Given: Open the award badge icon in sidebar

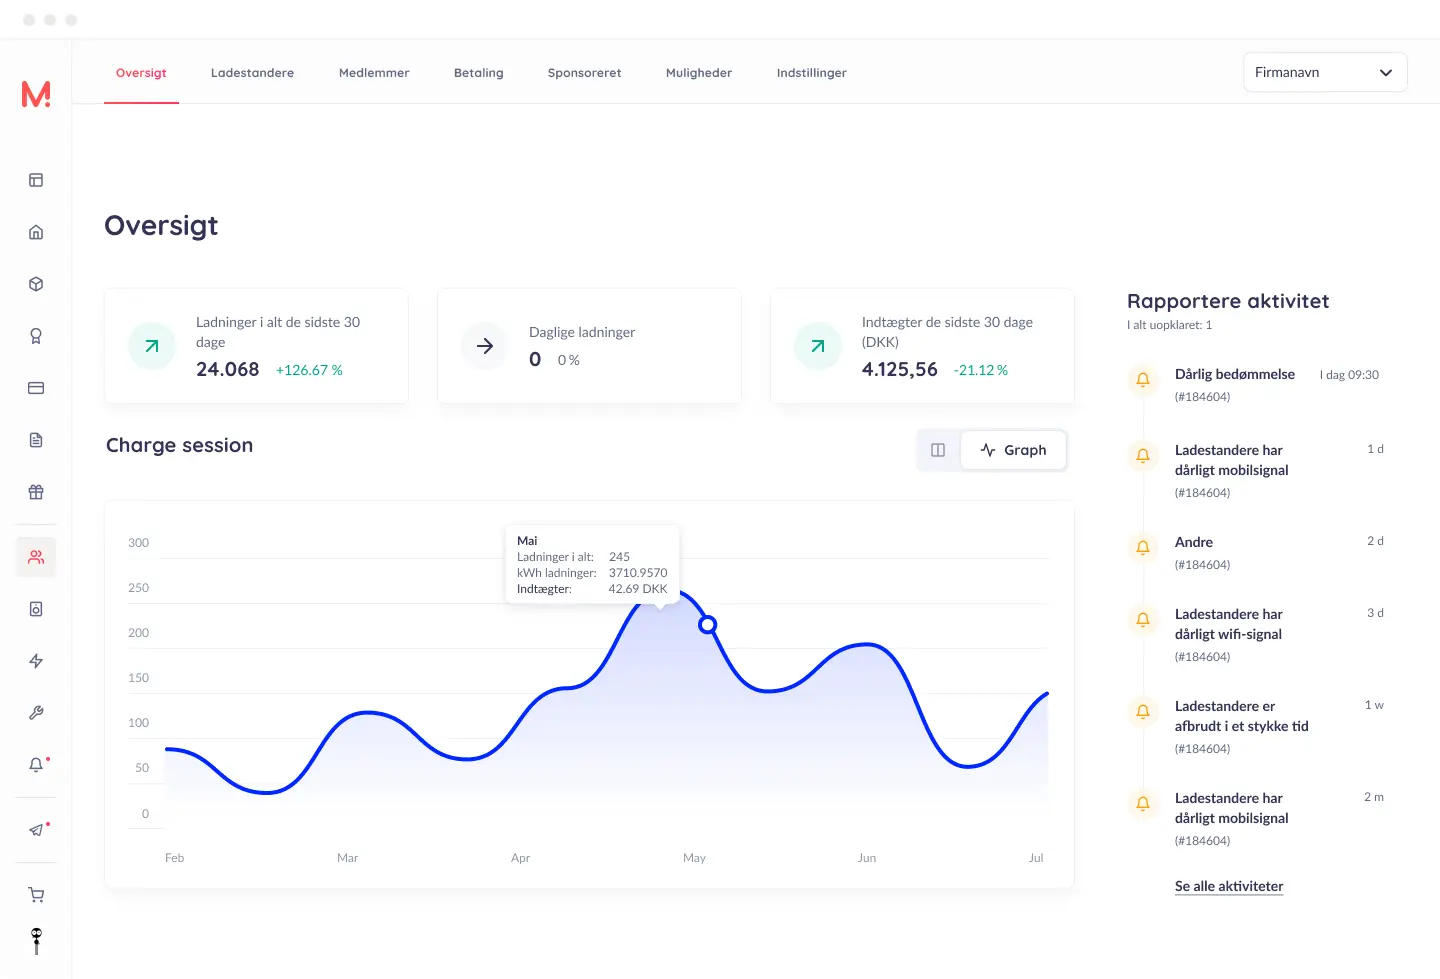Looking at the screenshot, I should tap(36, 336).
